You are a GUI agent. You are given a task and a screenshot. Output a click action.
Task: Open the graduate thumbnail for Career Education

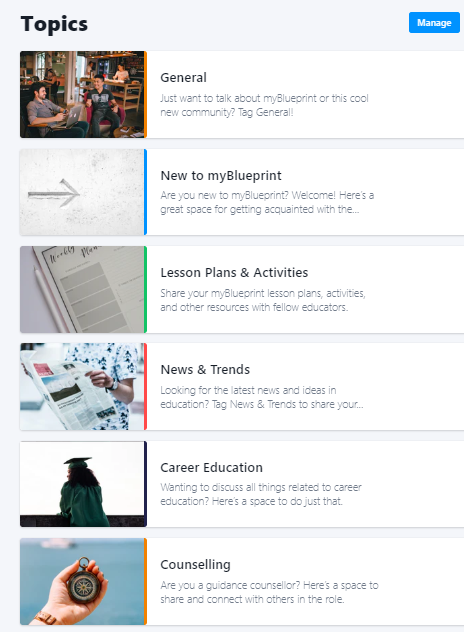tap(82, 484)
